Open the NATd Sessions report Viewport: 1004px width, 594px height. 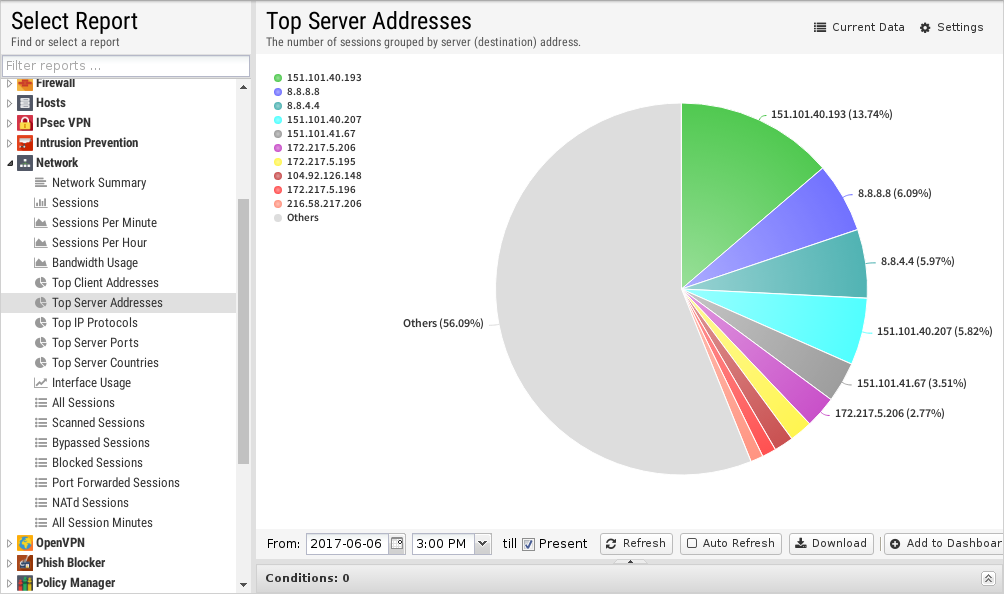[90, 502]
